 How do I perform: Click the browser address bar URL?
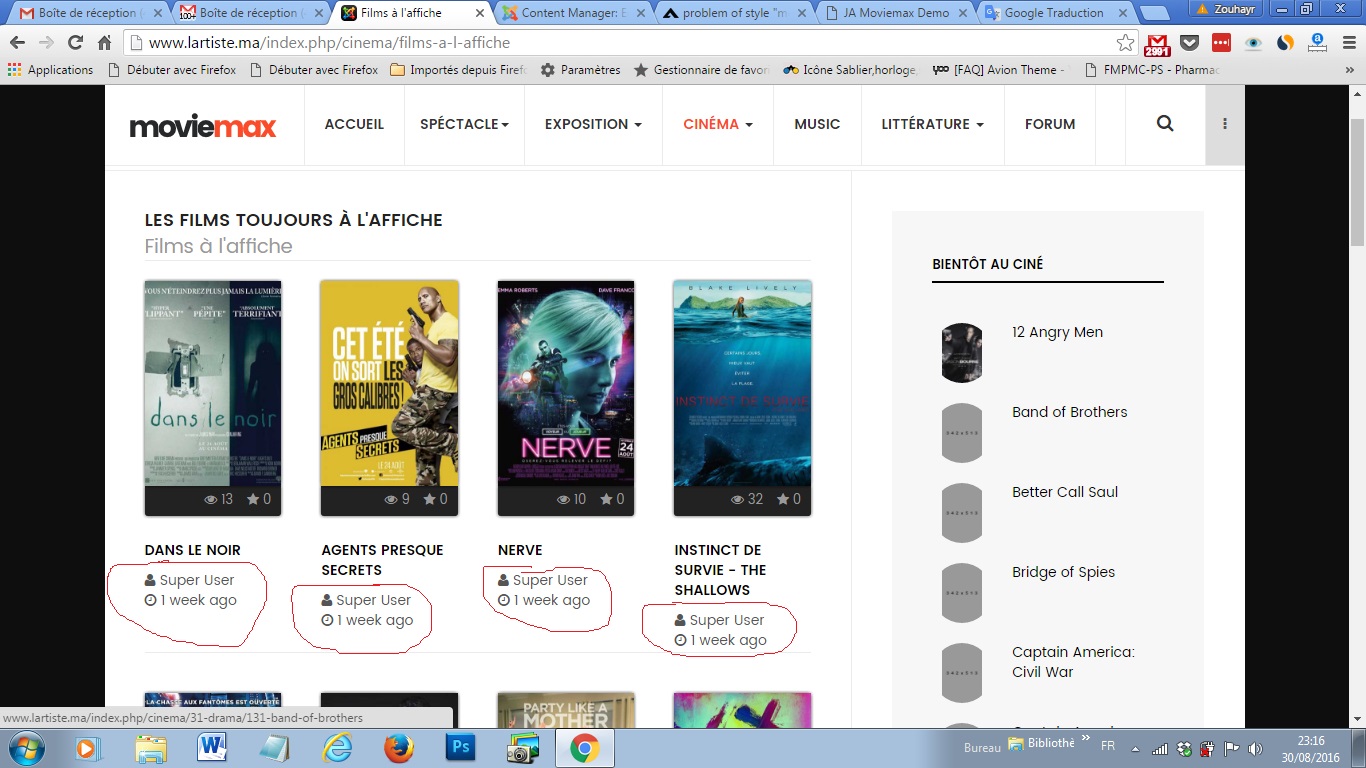click(x=329, y=43)
